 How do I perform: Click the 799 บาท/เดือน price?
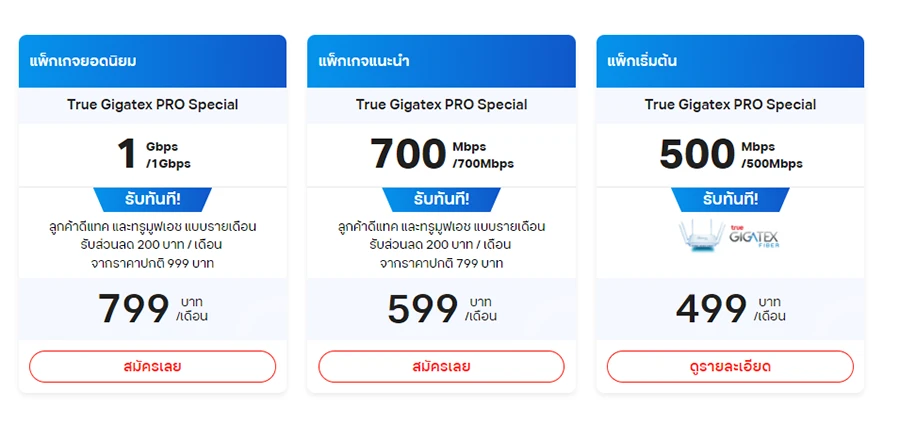pyautogui.click(x=152, y=308)
